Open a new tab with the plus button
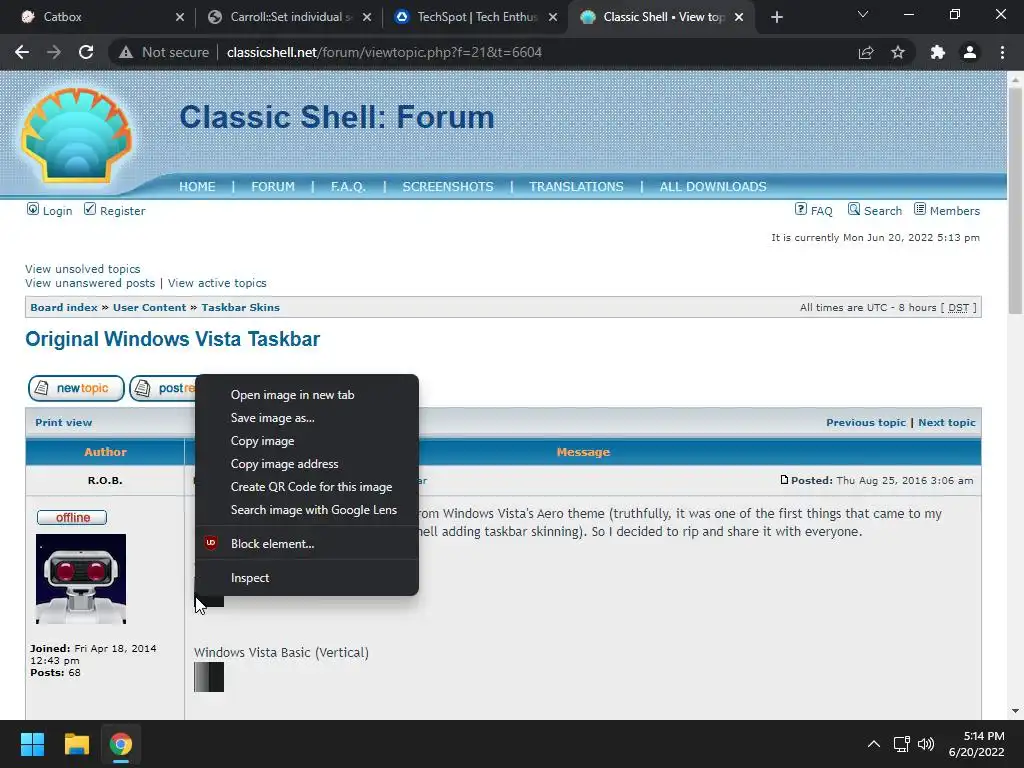 pyautogui.click(x=776, y=17)
